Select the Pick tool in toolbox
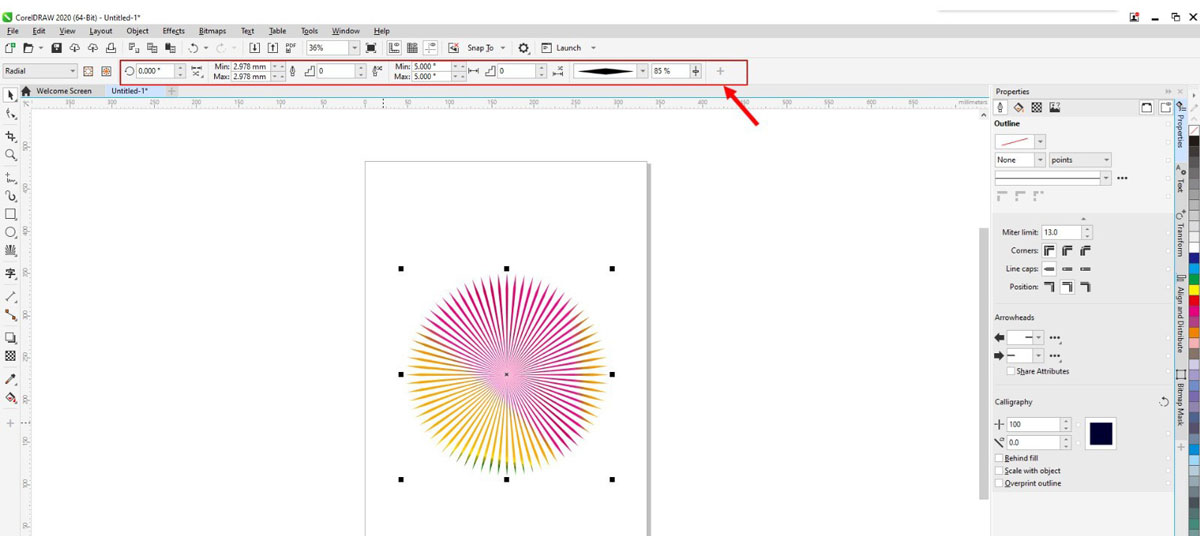Image resolution: width=1200 pixels, height=536 pixels. point(11,95)
